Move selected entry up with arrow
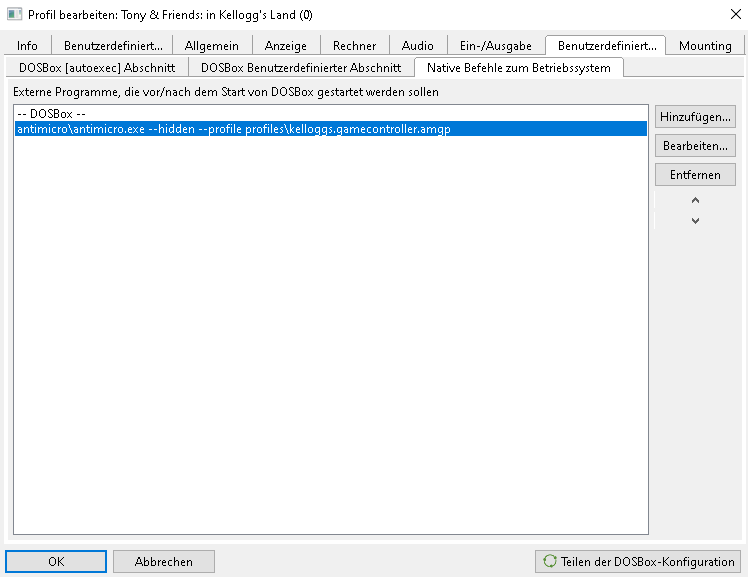Screen dimensions: 748x577 695,200
